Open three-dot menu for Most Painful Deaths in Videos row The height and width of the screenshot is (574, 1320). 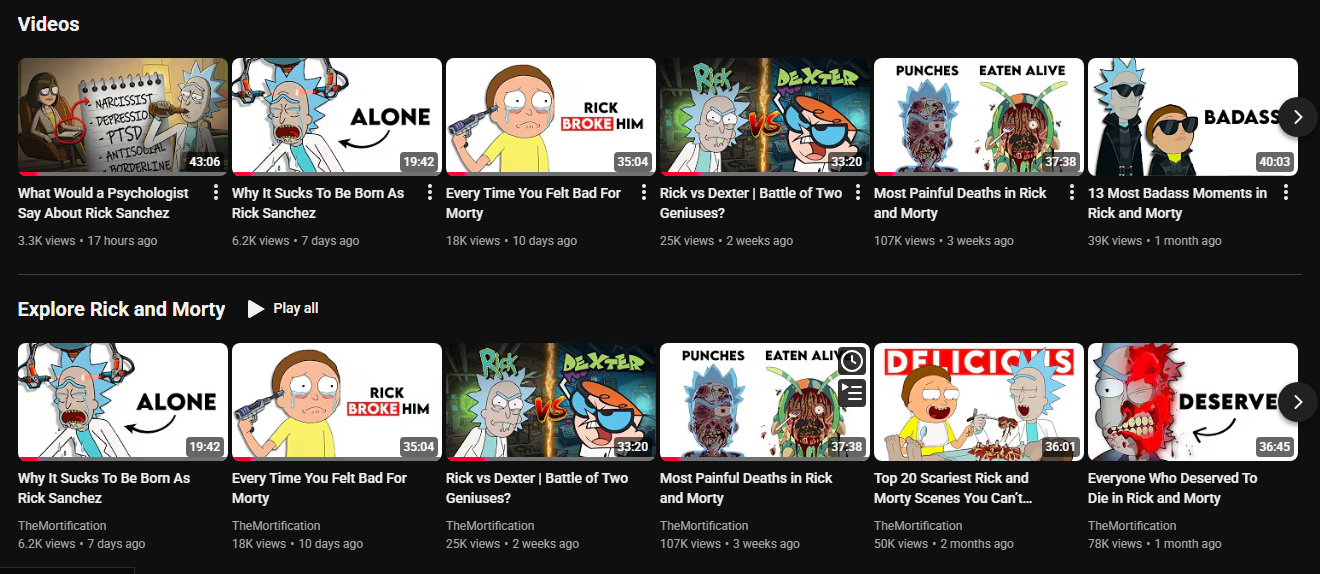(x=1072, y=193)
